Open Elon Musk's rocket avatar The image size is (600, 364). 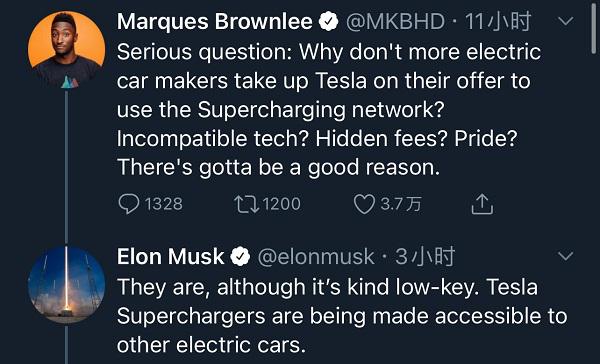pyautogui.click(x=67, y=284)
